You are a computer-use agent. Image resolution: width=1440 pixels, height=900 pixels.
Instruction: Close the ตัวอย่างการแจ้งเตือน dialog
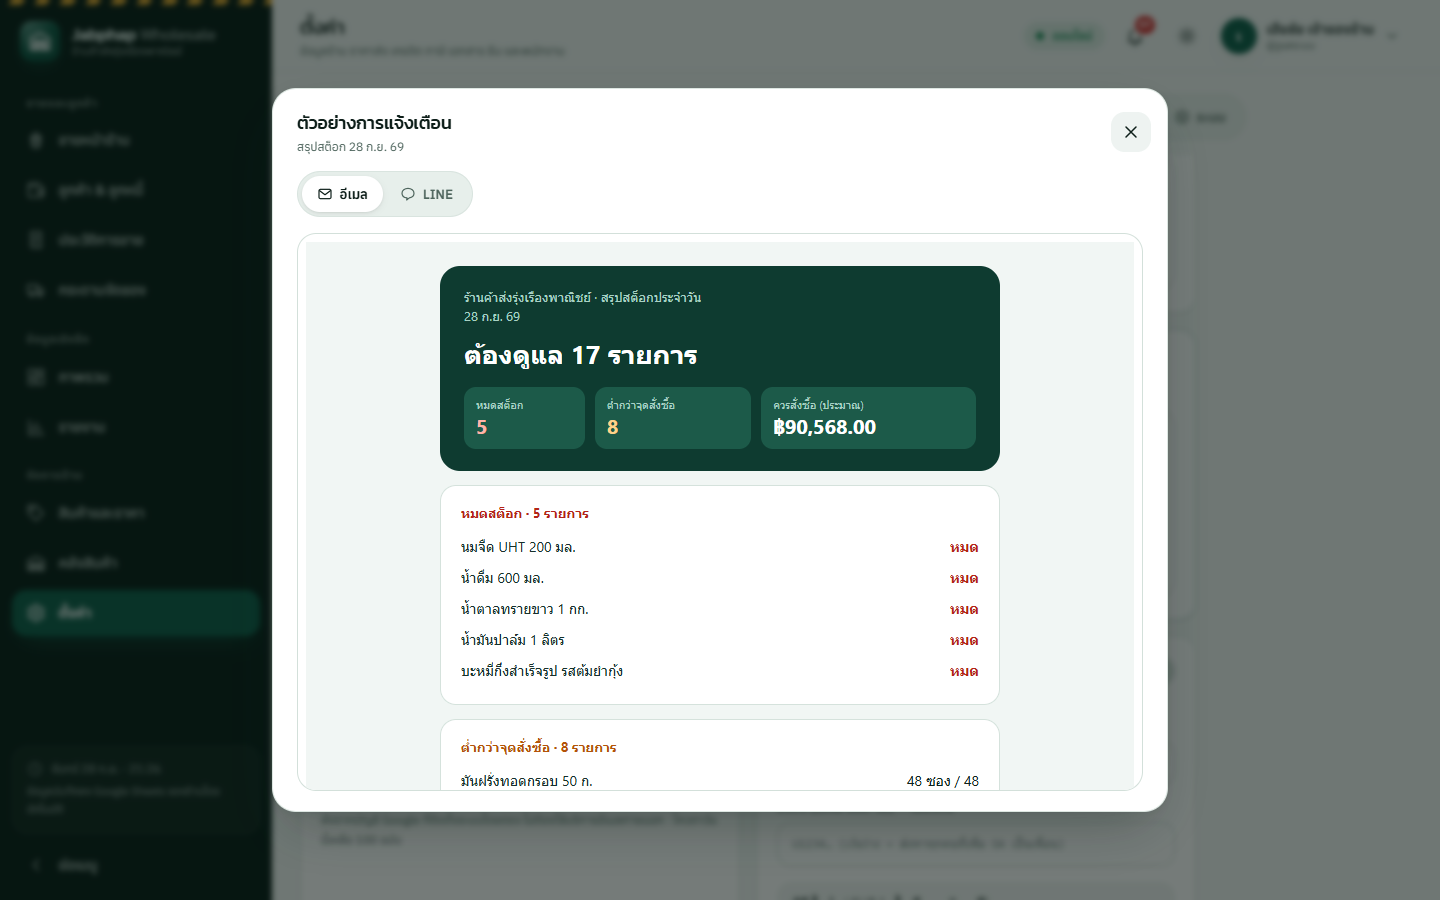click(1130, 132)
